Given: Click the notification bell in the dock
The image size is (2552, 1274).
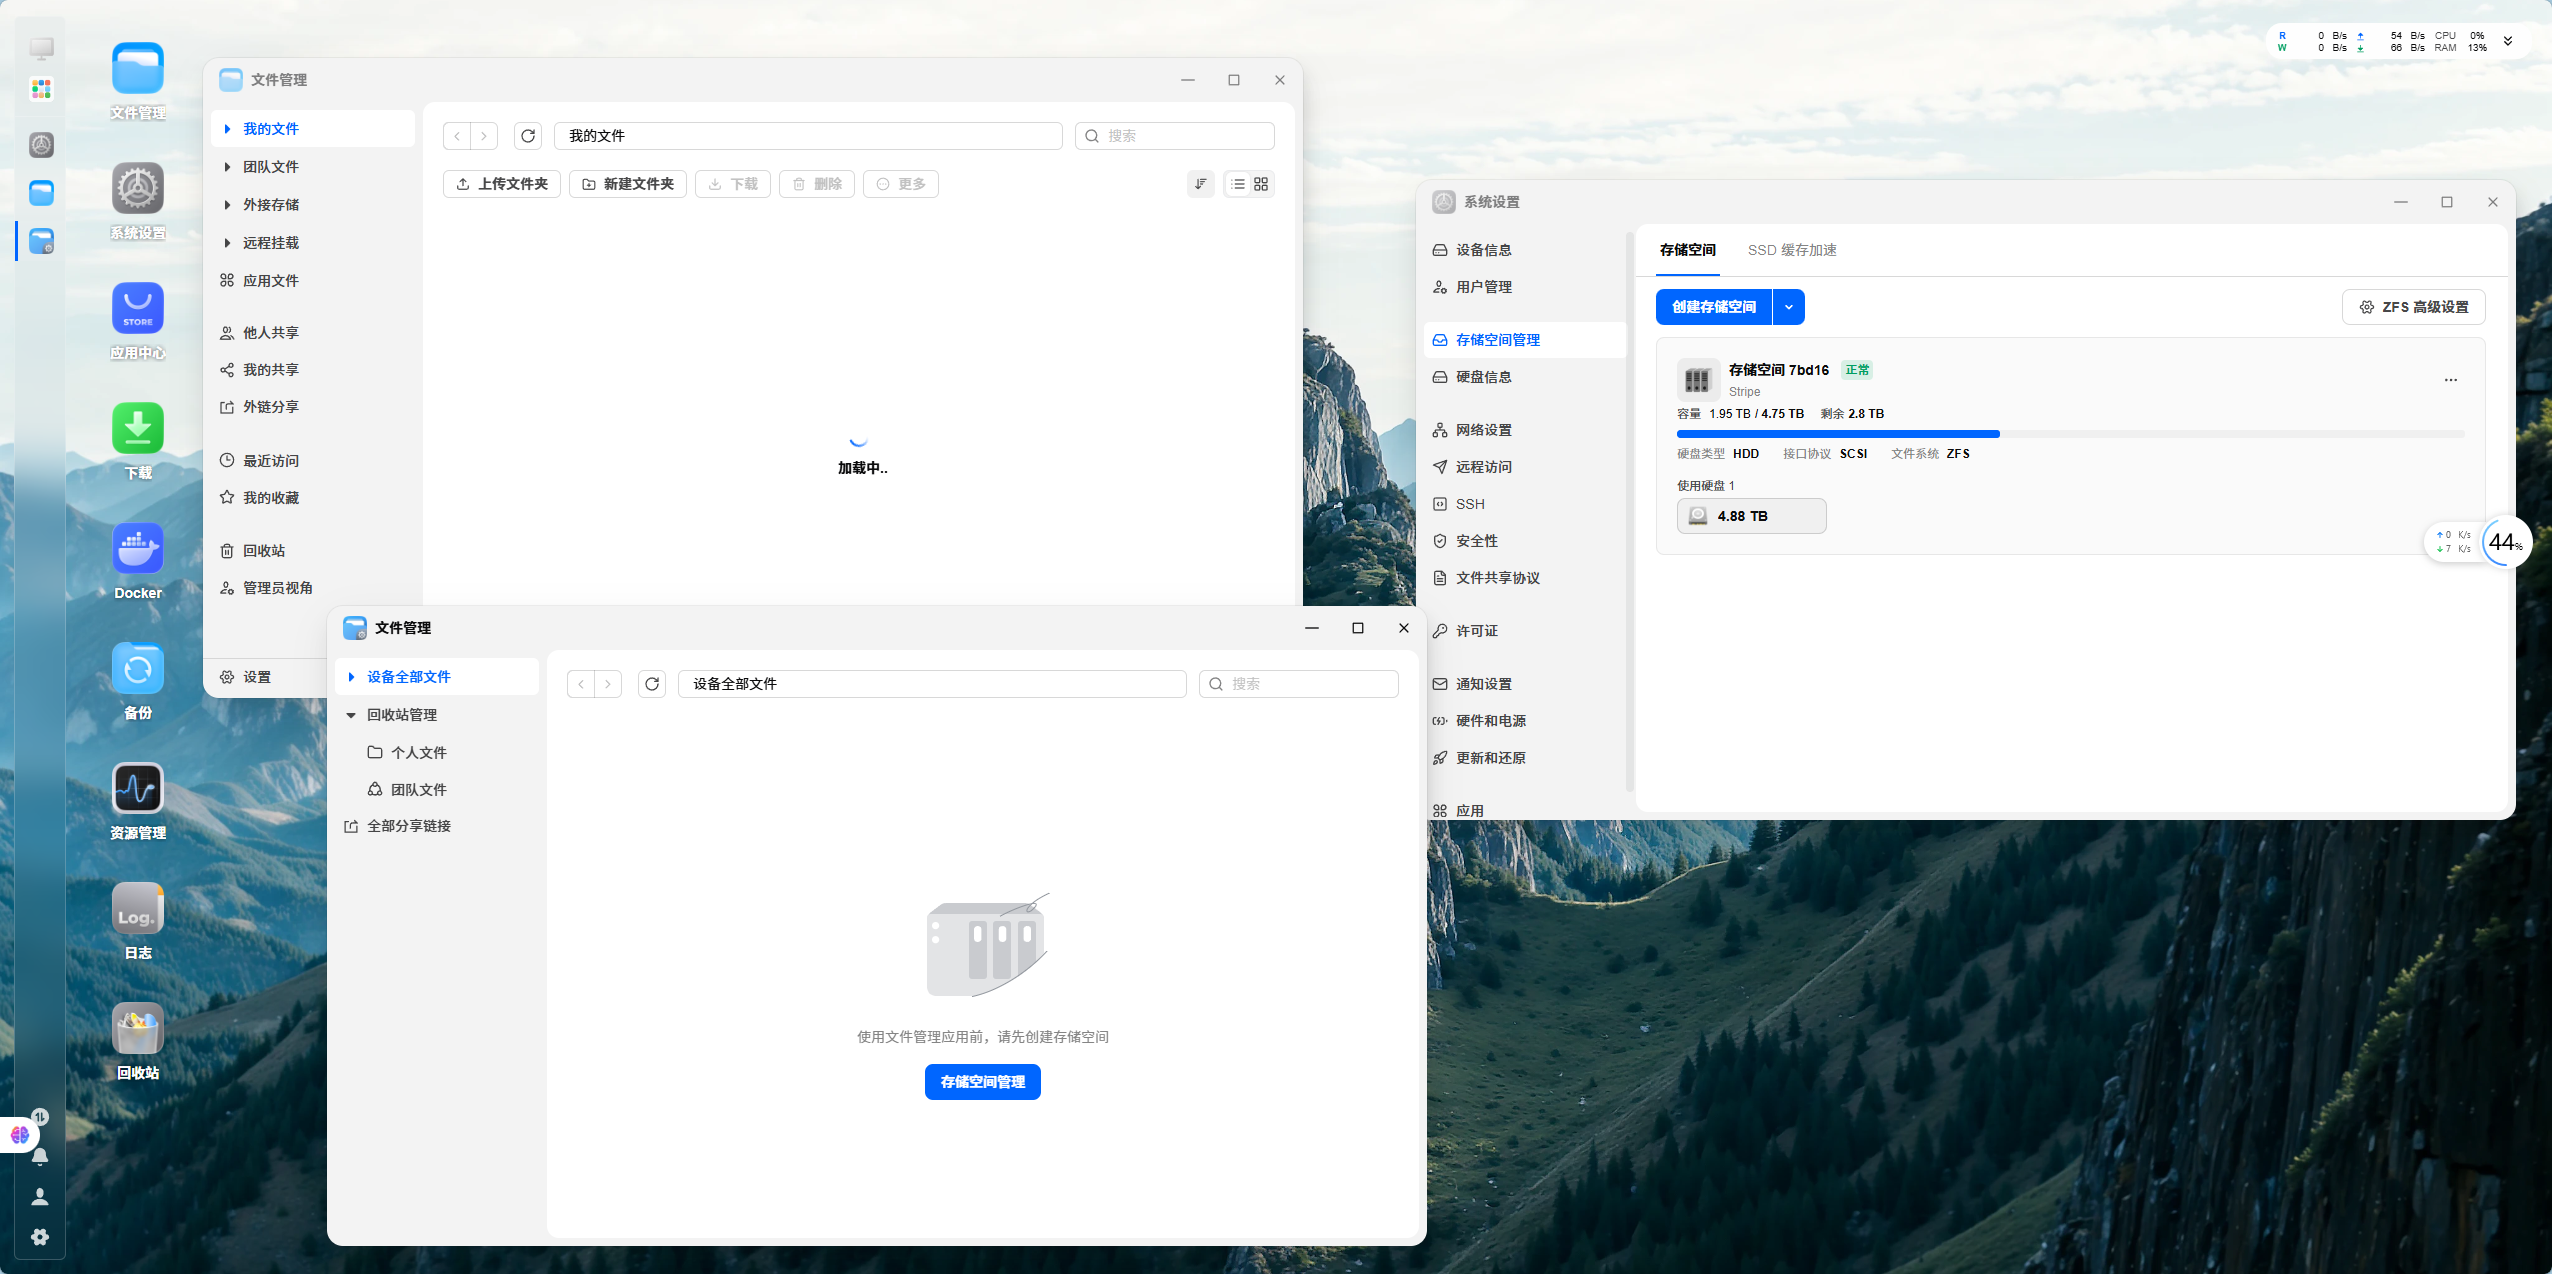Looking at the screenshot, I should [40, 1157].
